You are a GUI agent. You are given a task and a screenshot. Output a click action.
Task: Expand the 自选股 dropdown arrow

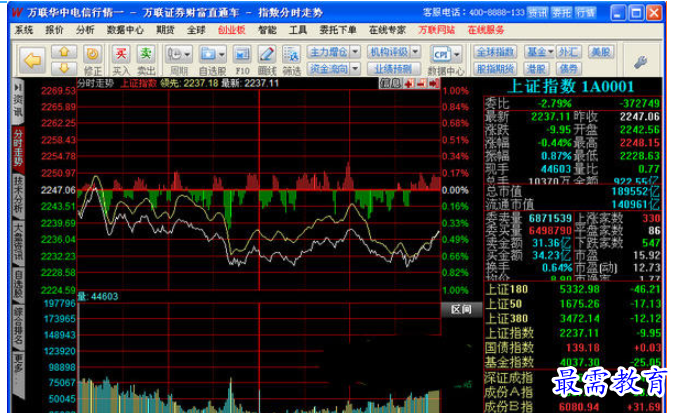(x=222, y=54)
